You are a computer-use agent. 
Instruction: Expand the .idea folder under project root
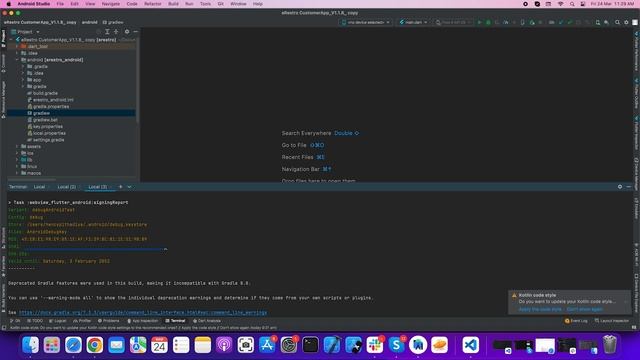pos(17,53)
